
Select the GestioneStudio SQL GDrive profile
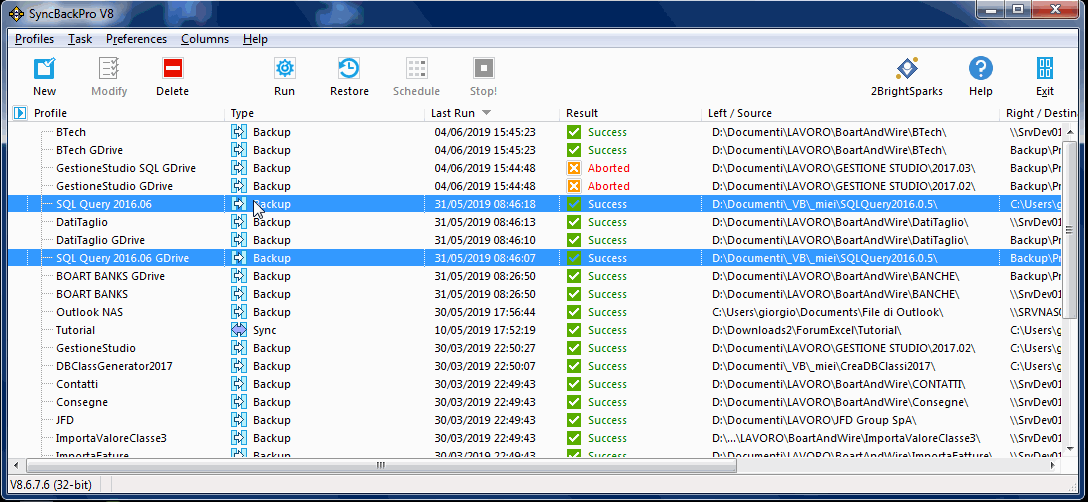126,168
